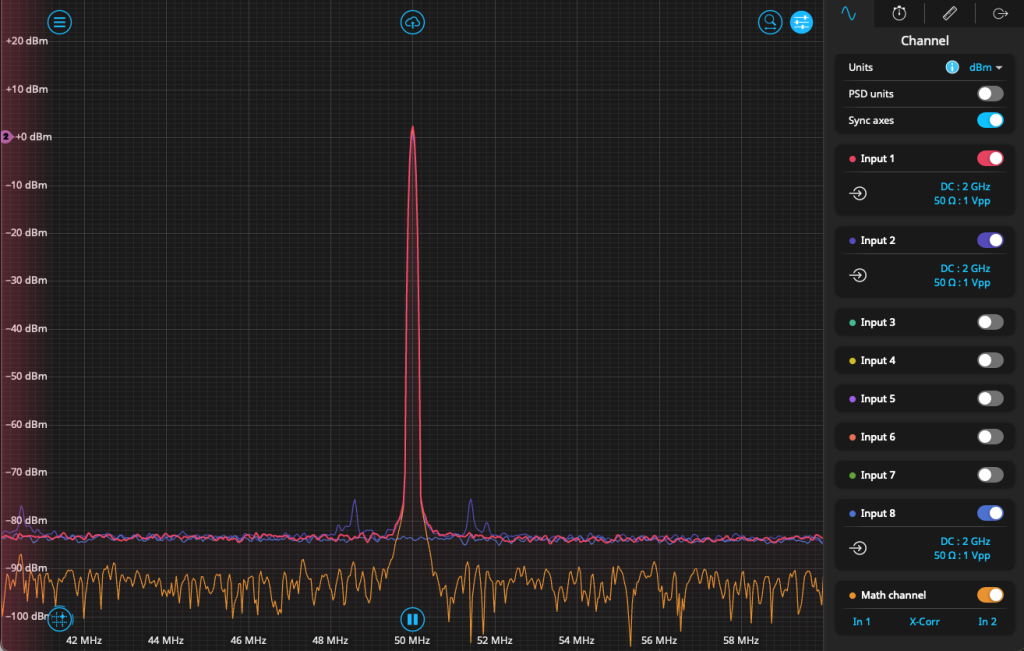The width and height of the screenshot is (1024, 651).
Task: Select Math channel's In 2 source
Action: pos(987,622)
